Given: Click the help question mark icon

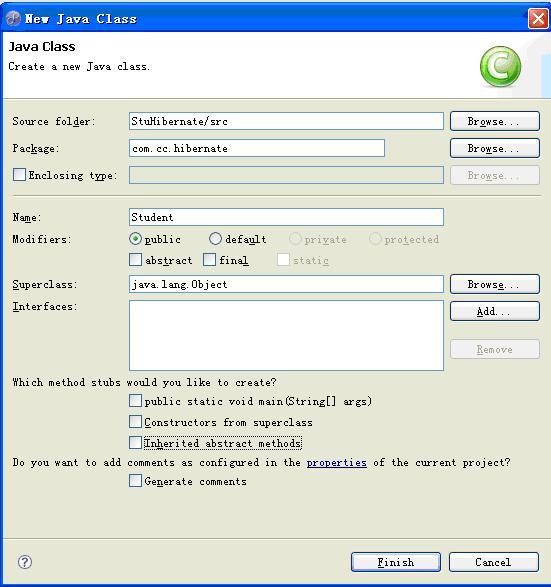Looking at the screenshot, I should pos(25,562).
